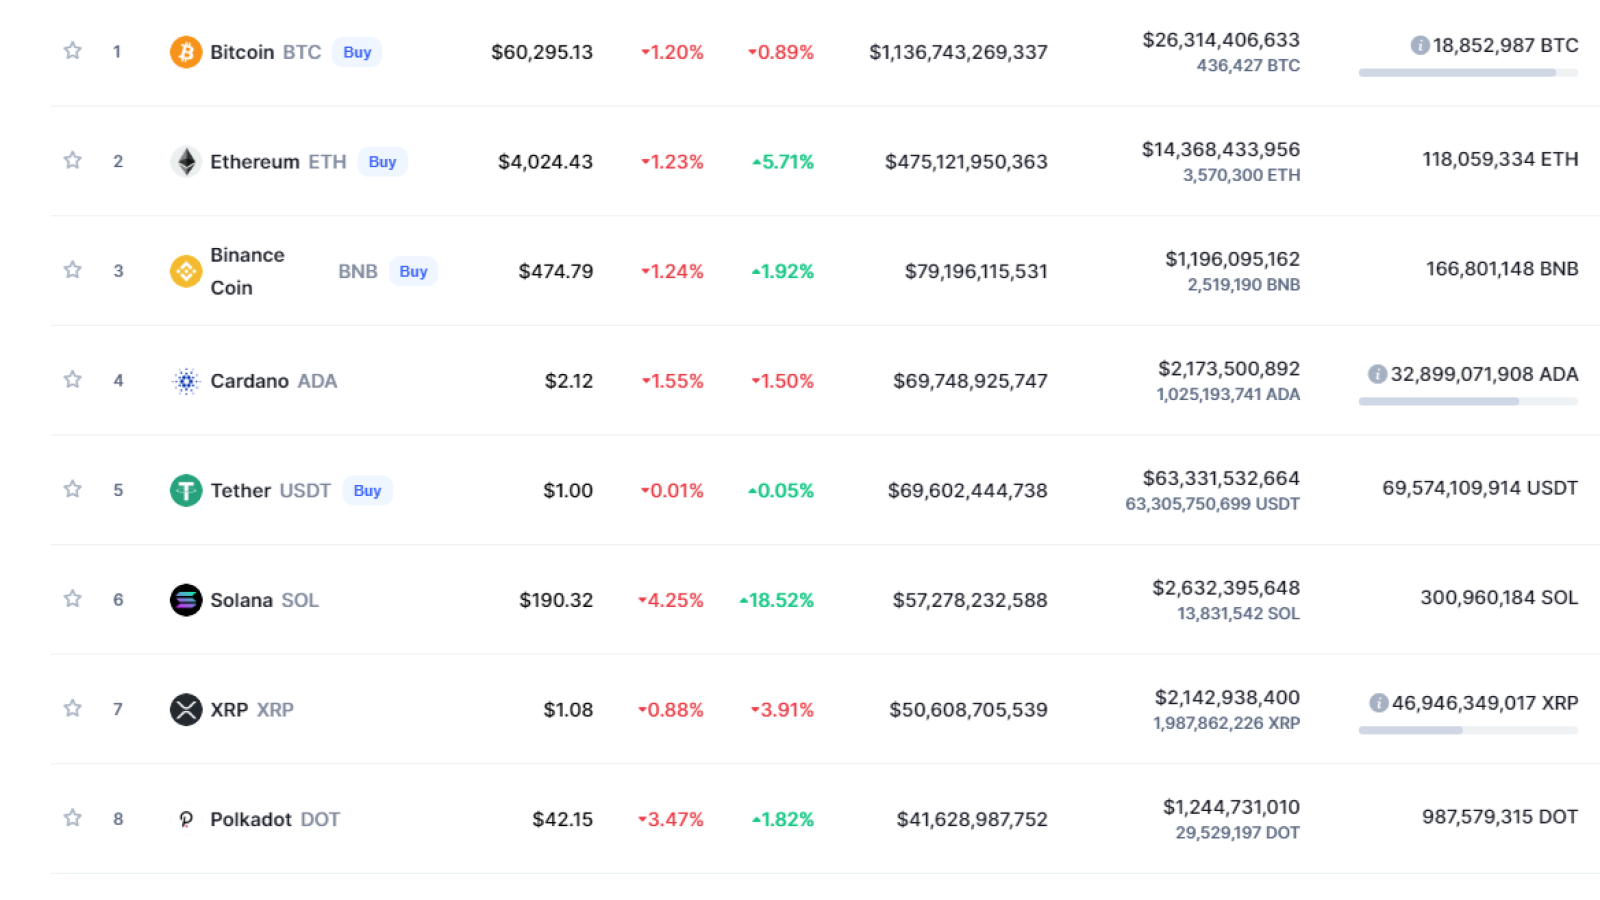1600x900 pixels.
Task: Click XRP market cap $50,608,705,539
Action: click(x=968, y=710)
